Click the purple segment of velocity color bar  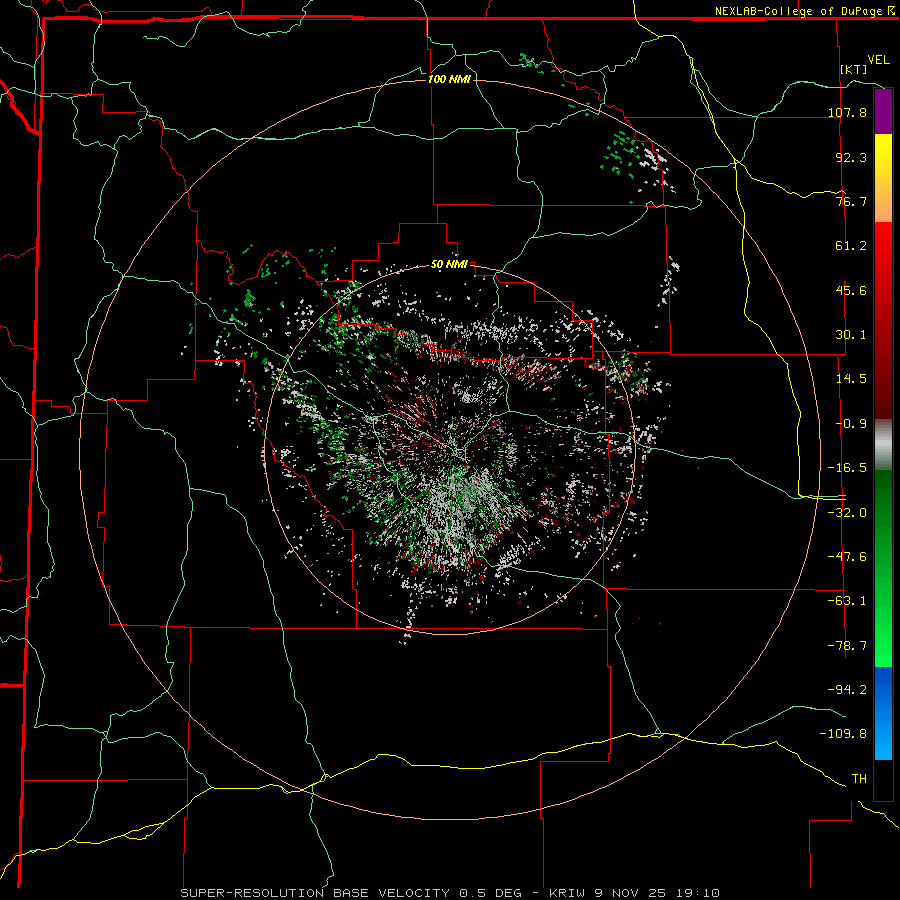(883, 111)
